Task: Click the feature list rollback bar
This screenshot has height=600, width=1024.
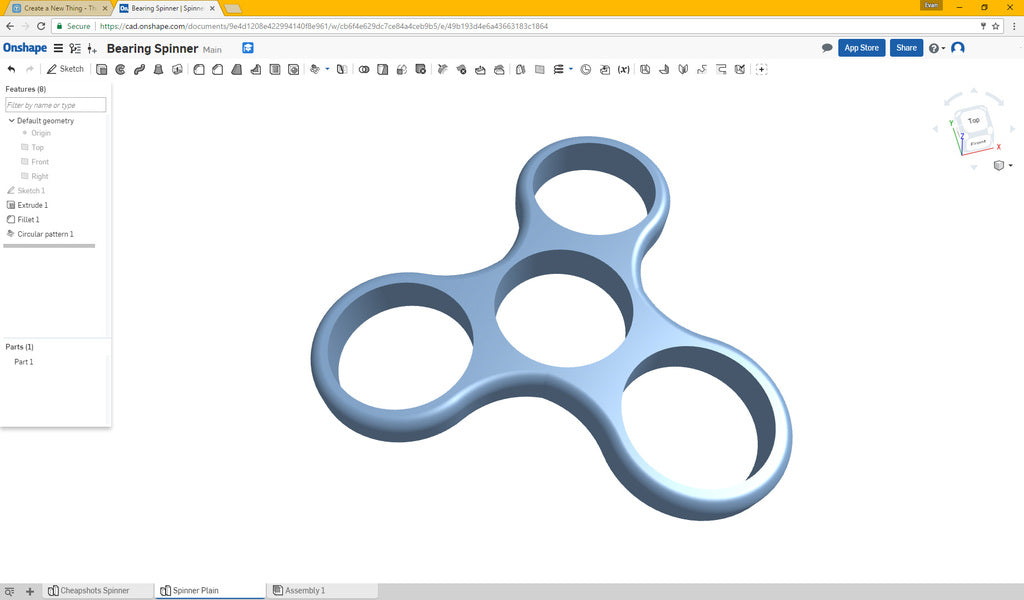Action: [49, 246]
